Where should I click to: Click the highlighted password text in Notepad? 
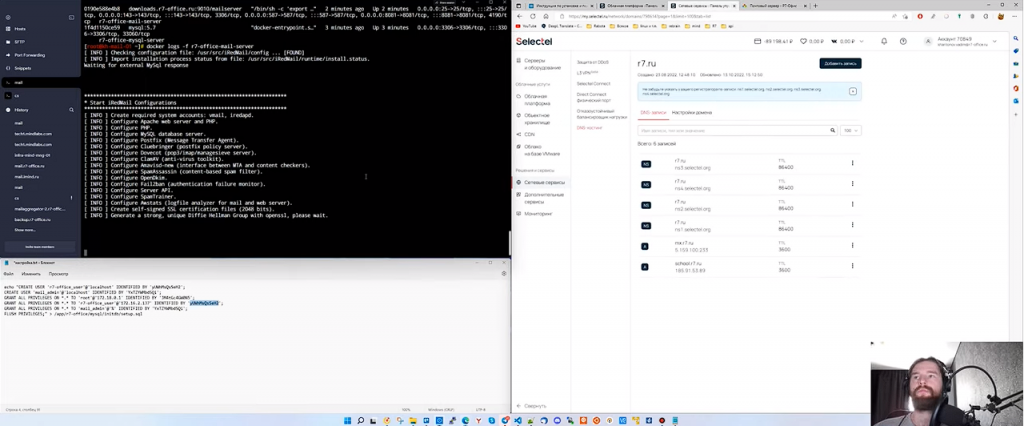(204, 303)
